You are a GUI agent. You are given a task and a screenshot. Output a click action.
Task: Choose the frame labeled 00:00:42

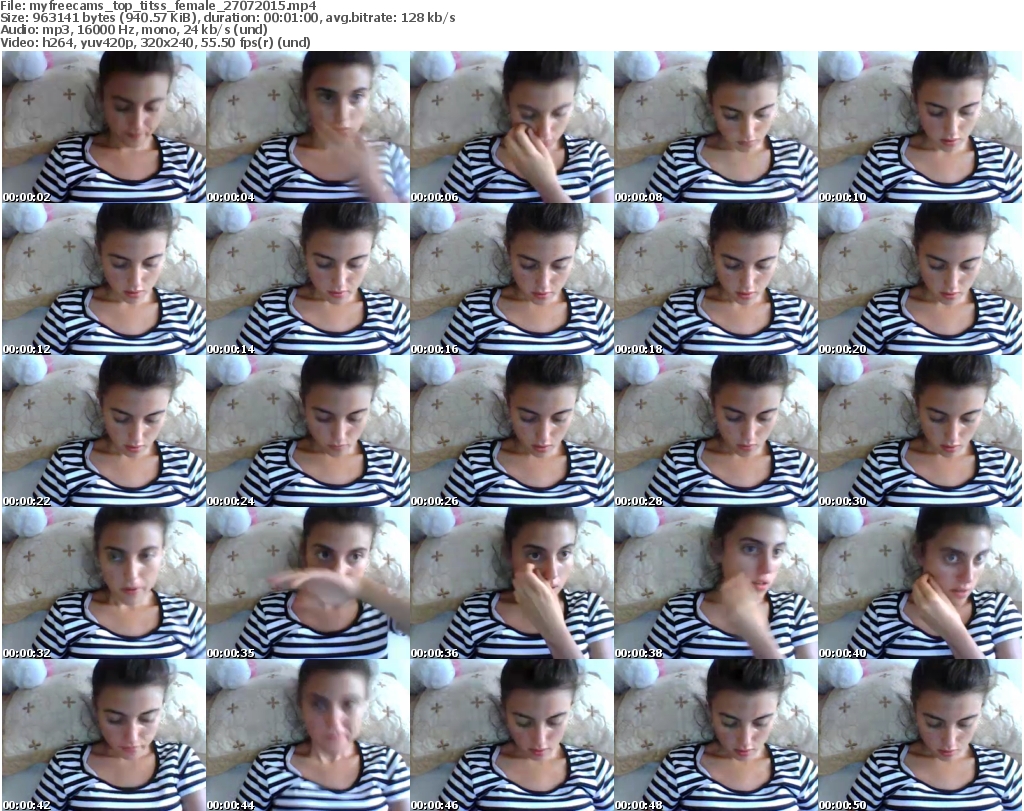click(x=104, y=735)
